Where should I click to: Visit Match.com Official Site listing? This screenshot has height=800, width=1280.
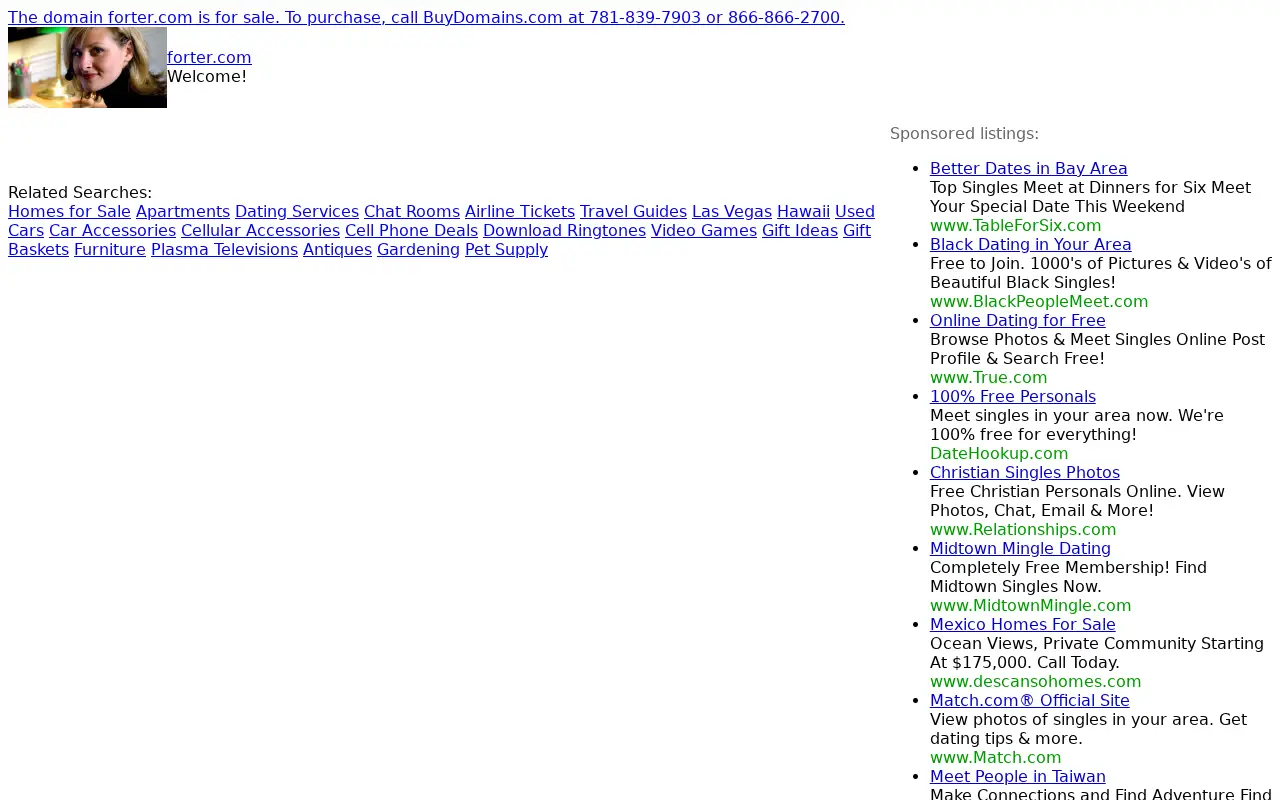(1030, 700)
